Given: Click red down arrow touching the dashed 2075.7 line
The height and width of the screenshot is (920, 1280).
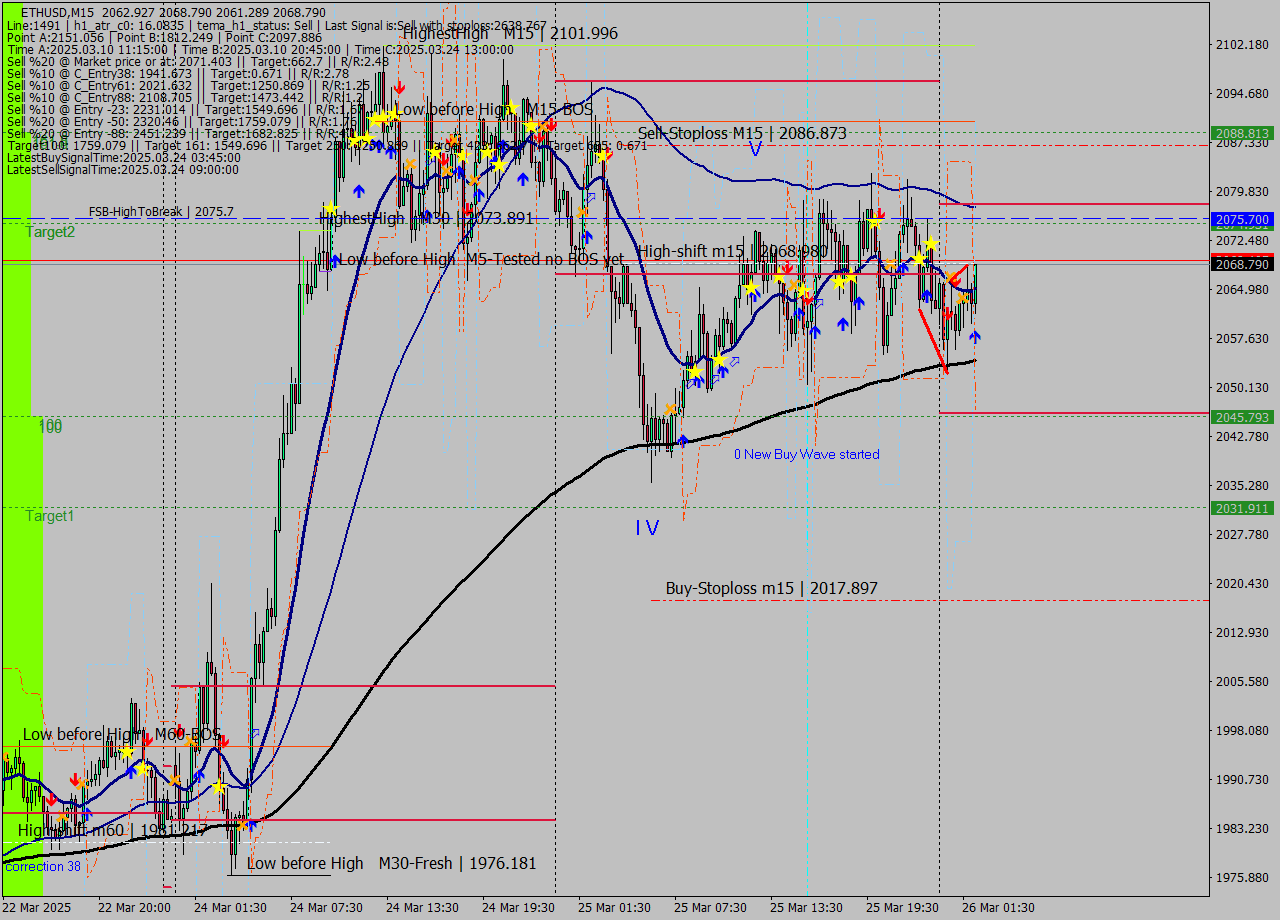Looking at the screenshot, I should 879,214.
